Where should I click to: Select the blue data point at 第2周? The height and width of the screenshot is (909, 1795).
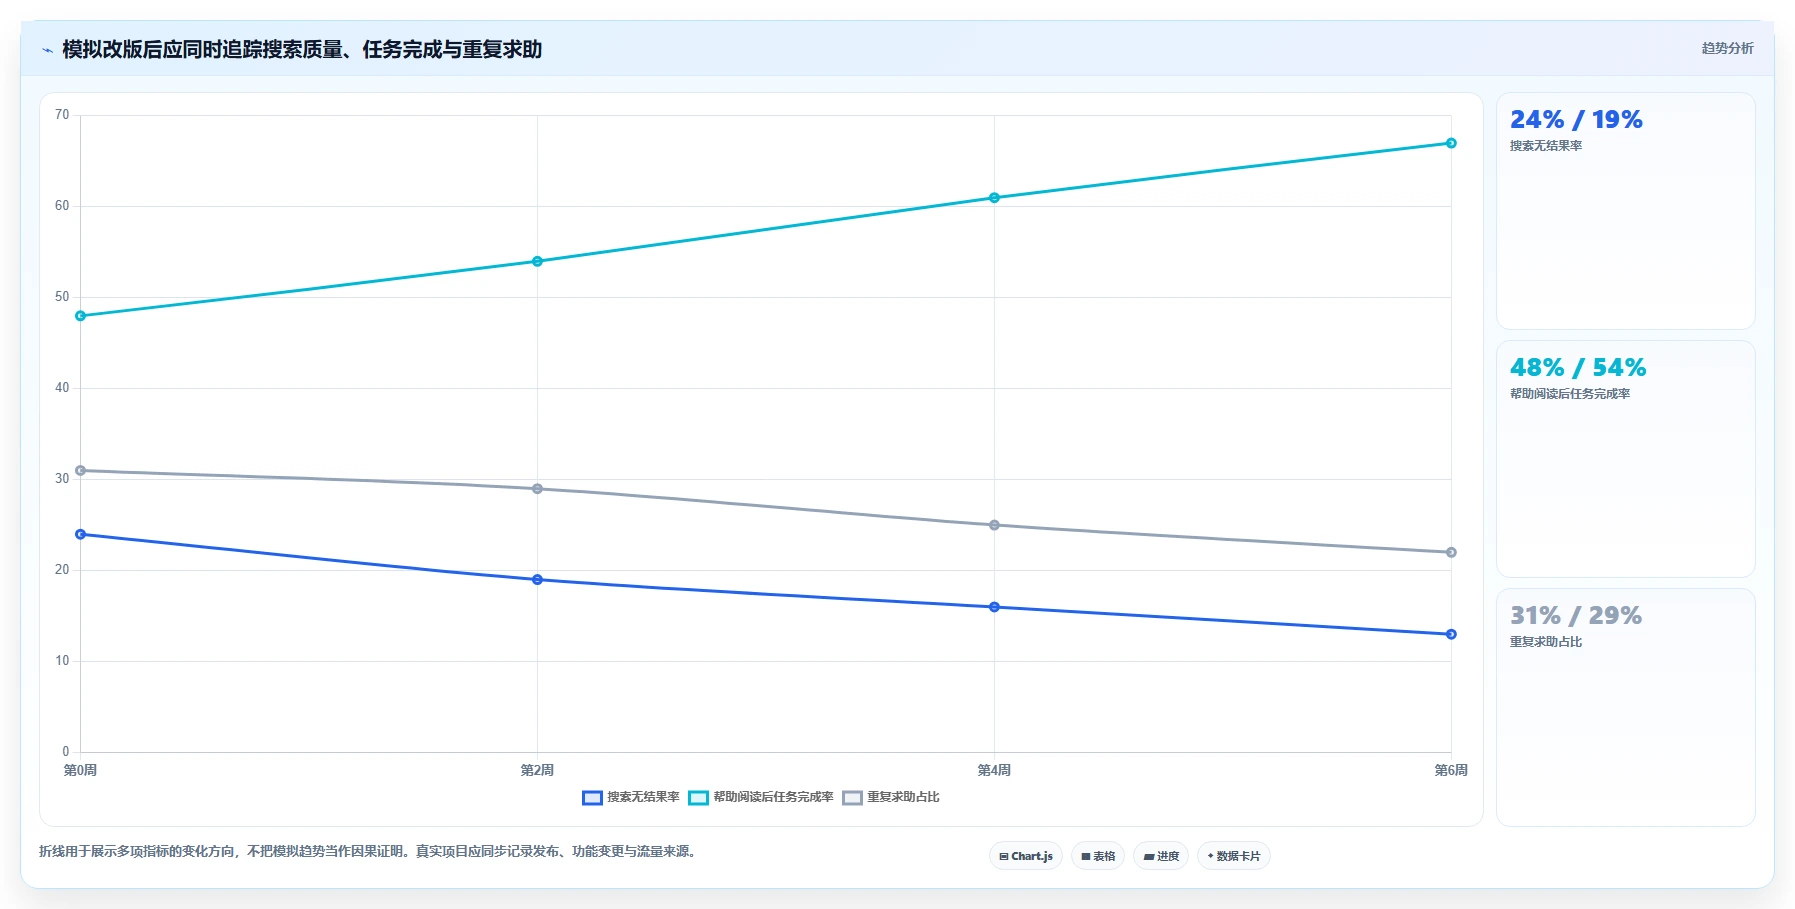pyautogui.click(x=537, y=580)
